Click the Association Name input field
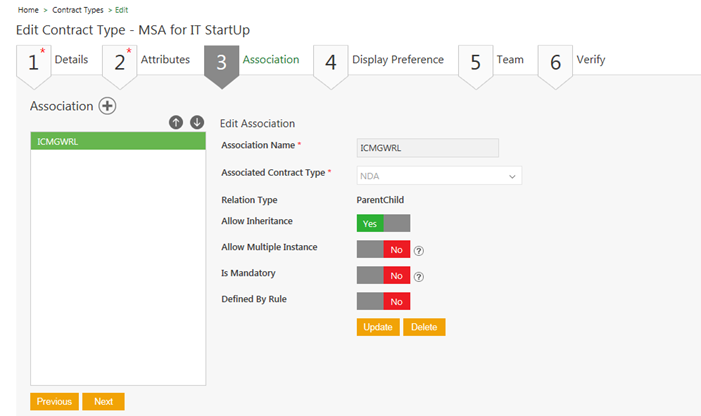This screenshot has height=416, width=701. [x=427, y=147]
